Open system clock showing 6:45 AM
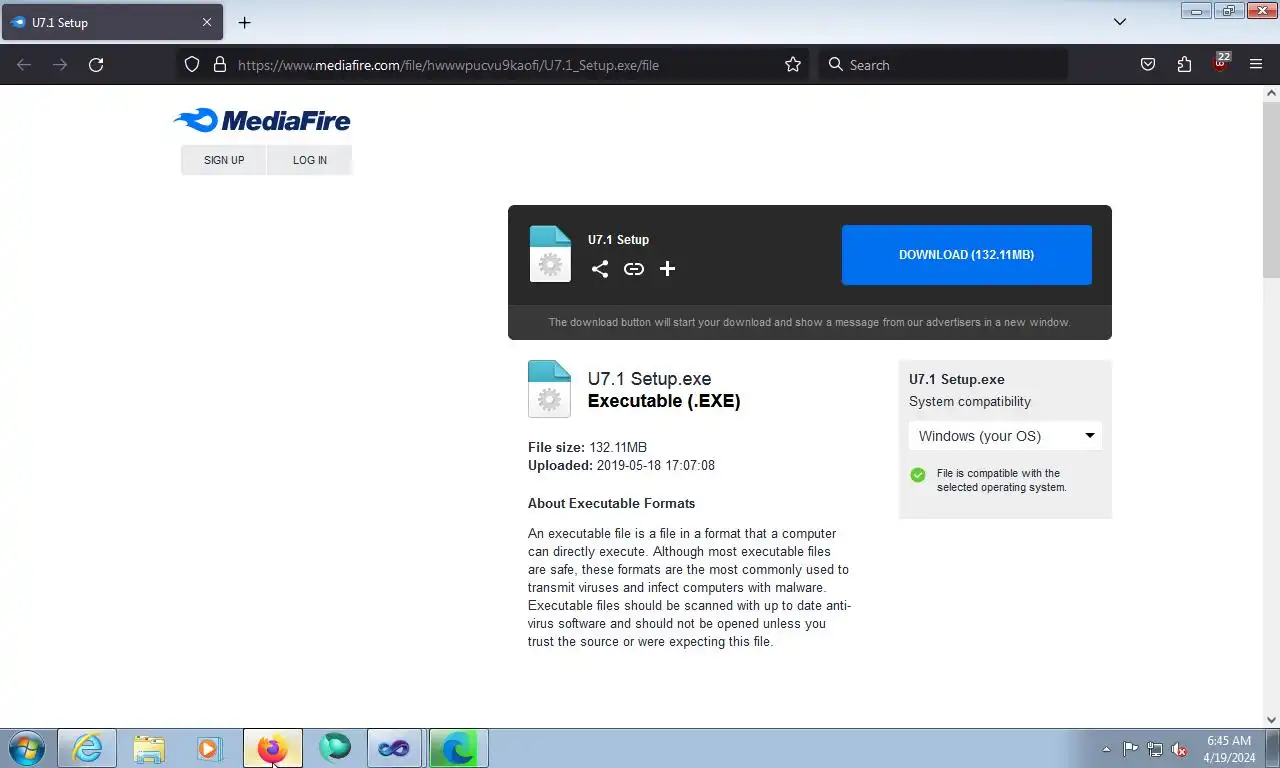1280x768 pixels. coord(1229,749)
